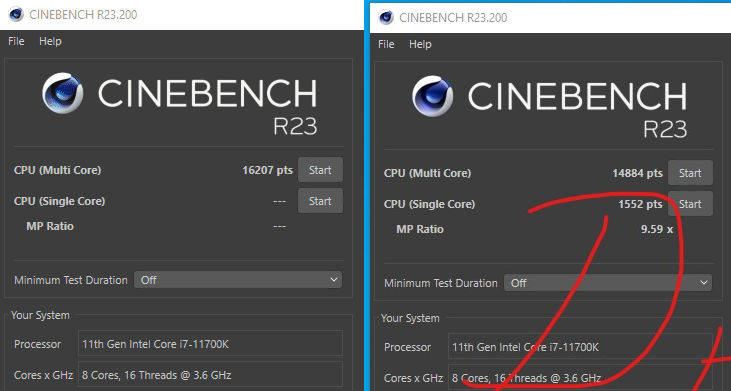The width and height of the screenshot is (731, 391).
Task: Click CPU (Single Core) label in right window
Action: (429, 204)
